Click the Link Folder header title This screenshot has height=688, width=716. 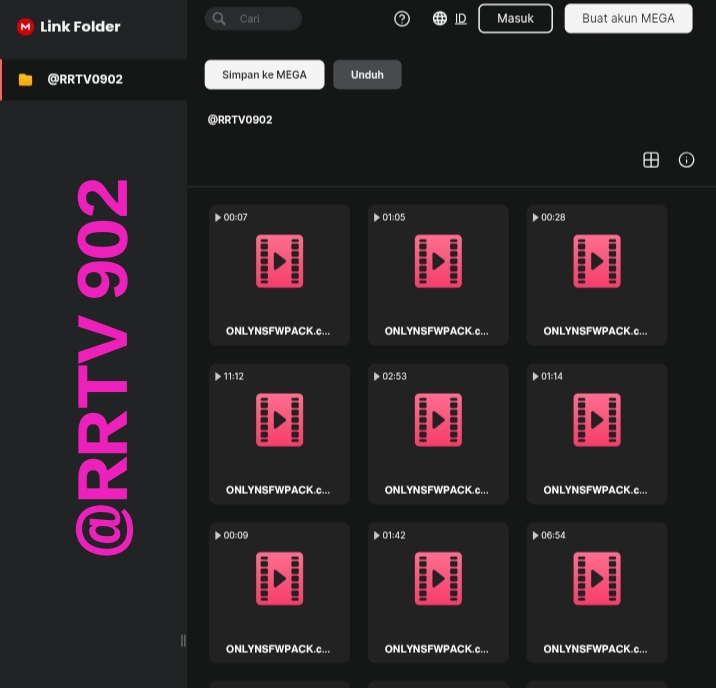[80, 26]
